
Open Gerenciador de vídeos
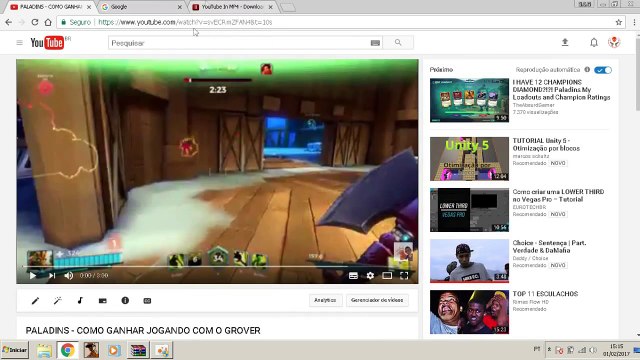[377, 300]
